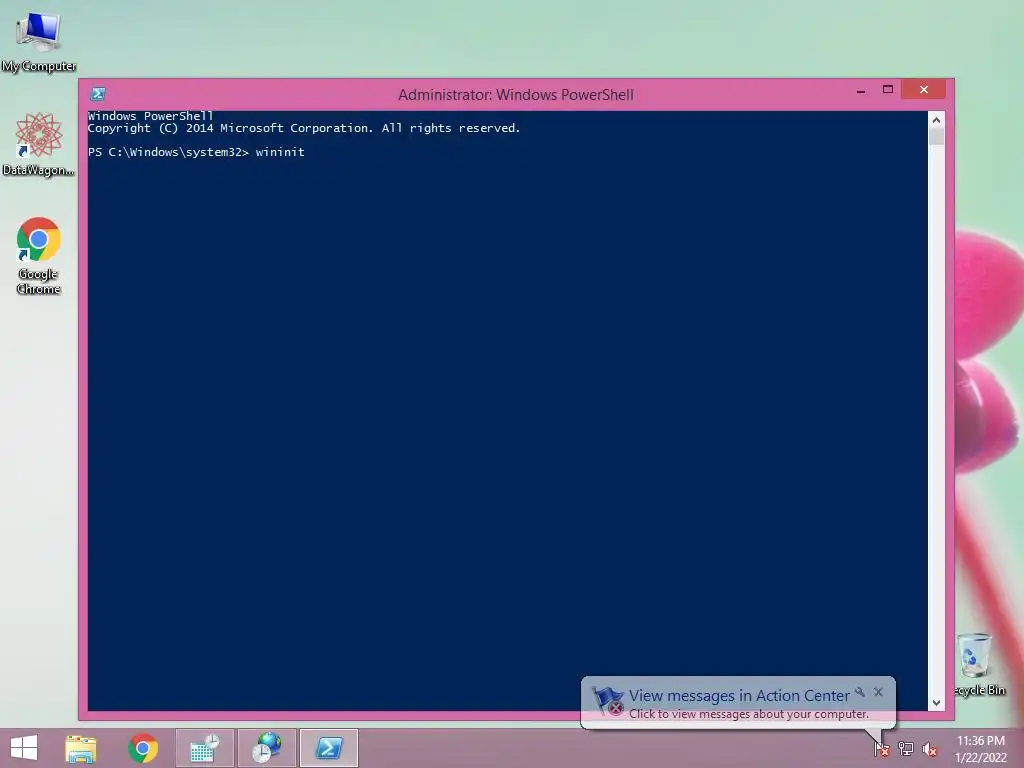Click the Action Center flag tray icon
This screenshot has height=768, width=1024.
[882, 749]
